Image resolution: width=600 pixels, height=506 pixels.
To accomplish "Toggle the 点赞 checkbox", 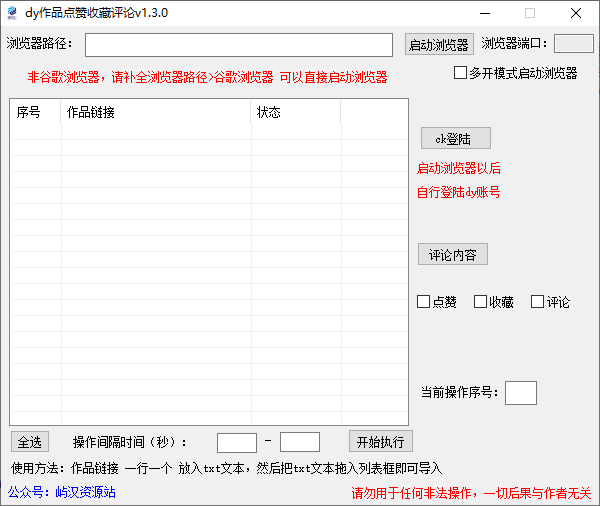I will point(423,302).
